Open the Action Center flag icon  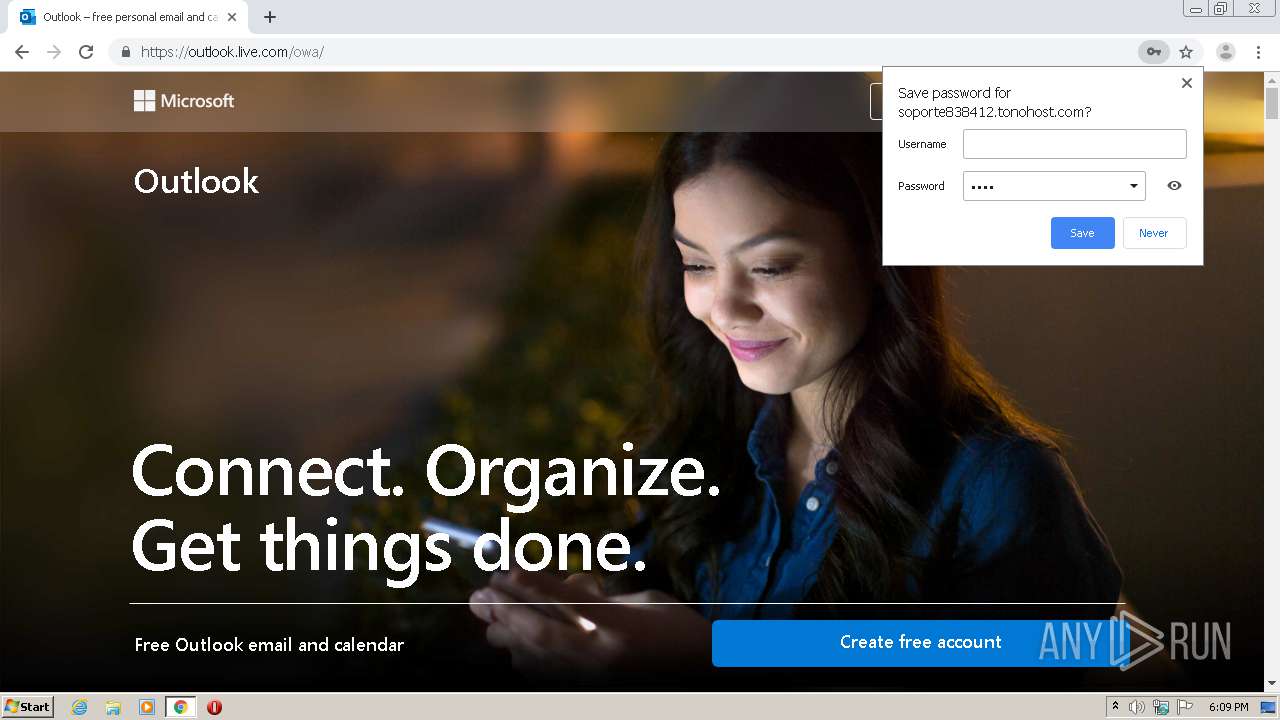pos(1185,707)
